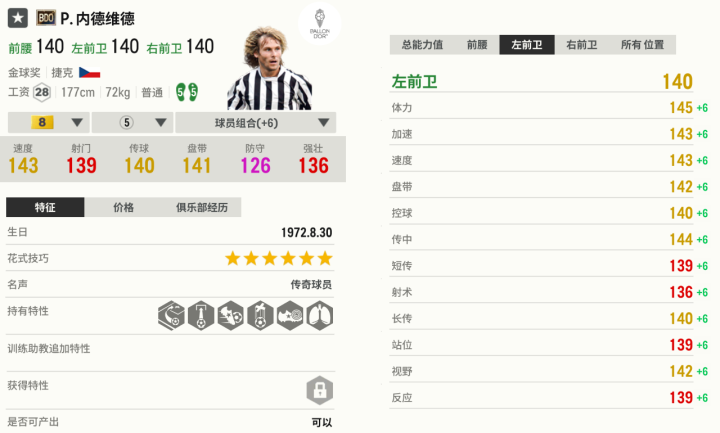This screenshot has height=433, width=720.
Task: Open the enhancement level 8 dropdown
Action: 47,123
